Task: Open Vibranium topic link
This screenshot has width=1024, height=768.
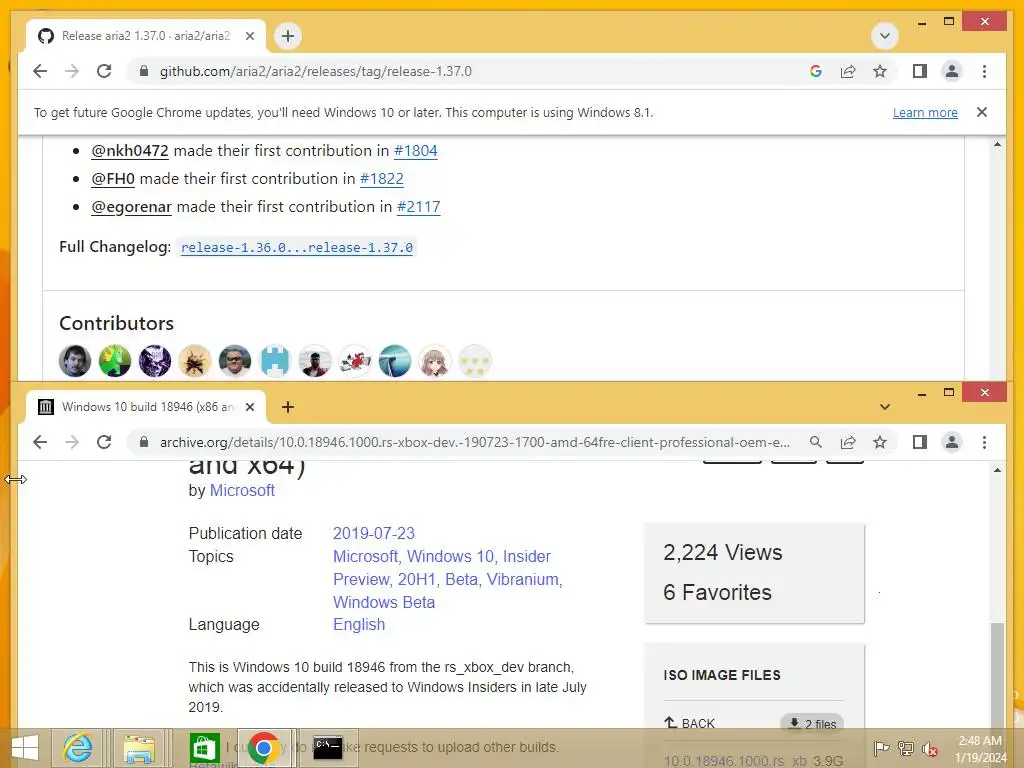Action: point(522,579)
